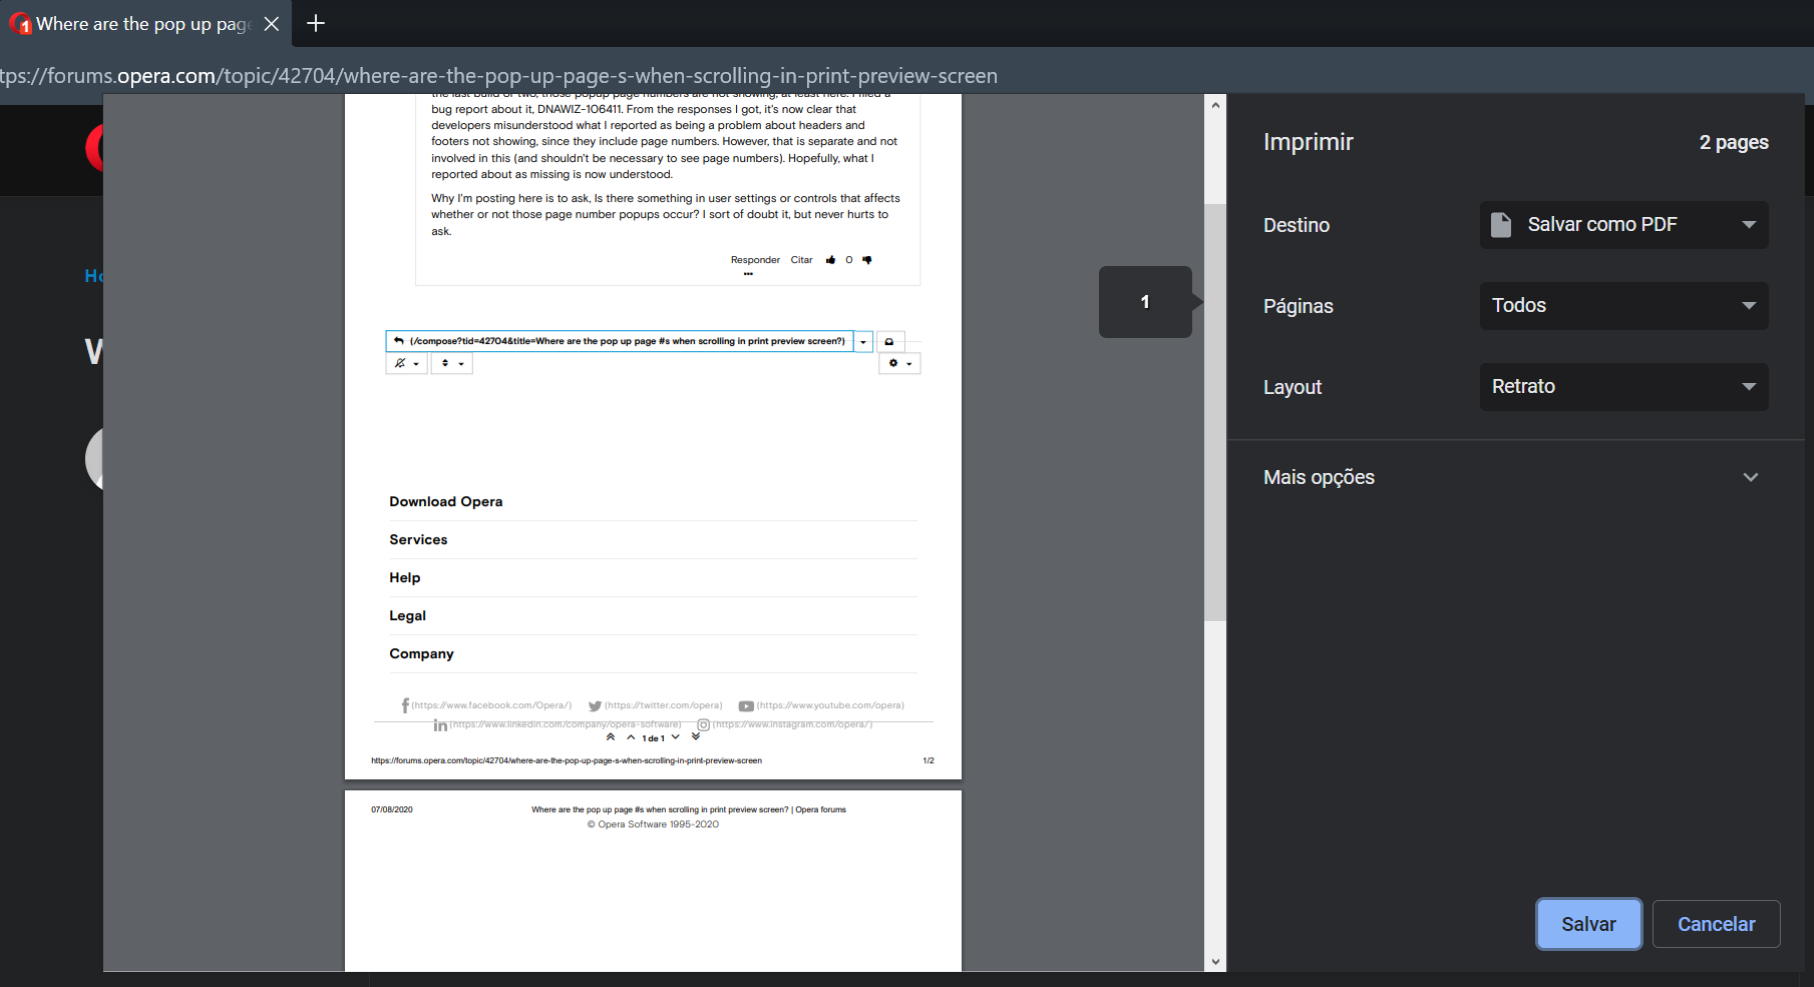Click the sort arrows dropdown in preview

(452, 364)
